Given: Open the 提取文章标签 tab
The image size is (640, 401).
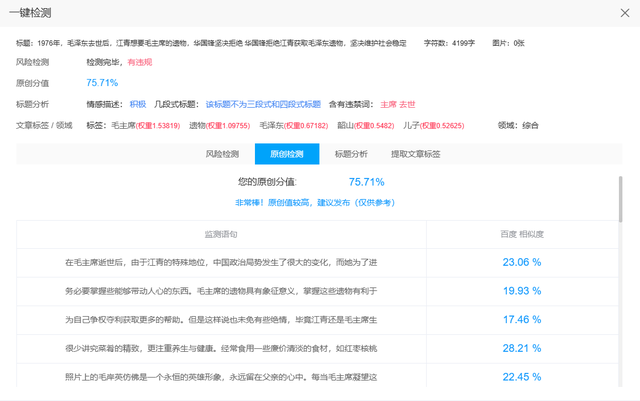Looking at the screenshot, I should (x=416, y=154).
